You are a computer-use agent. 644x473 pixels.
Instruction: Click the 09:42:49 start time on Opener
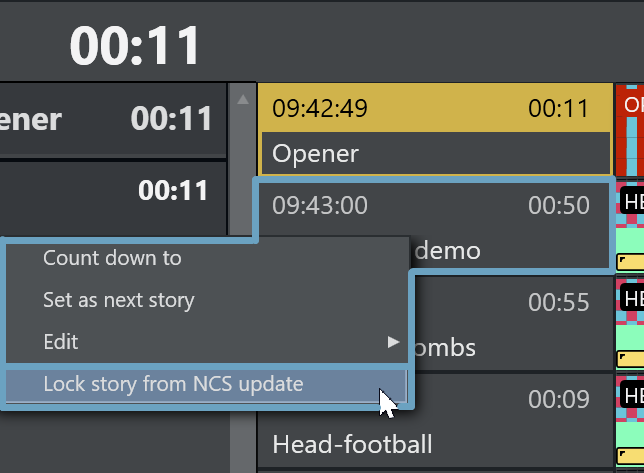click(320, 110)
